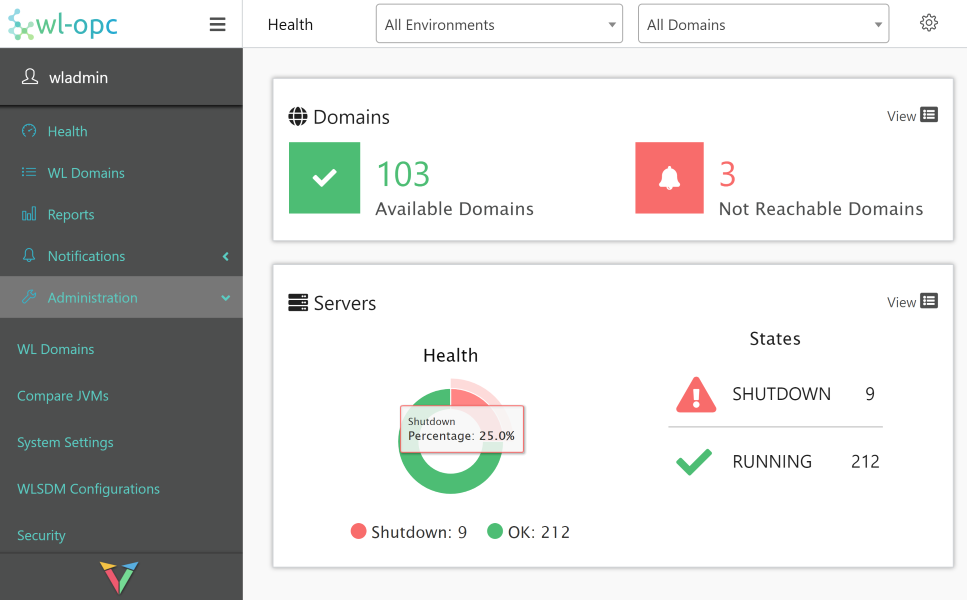Click the list icon next to Domains View
This screenshot has width=967, height=600.
929,115
